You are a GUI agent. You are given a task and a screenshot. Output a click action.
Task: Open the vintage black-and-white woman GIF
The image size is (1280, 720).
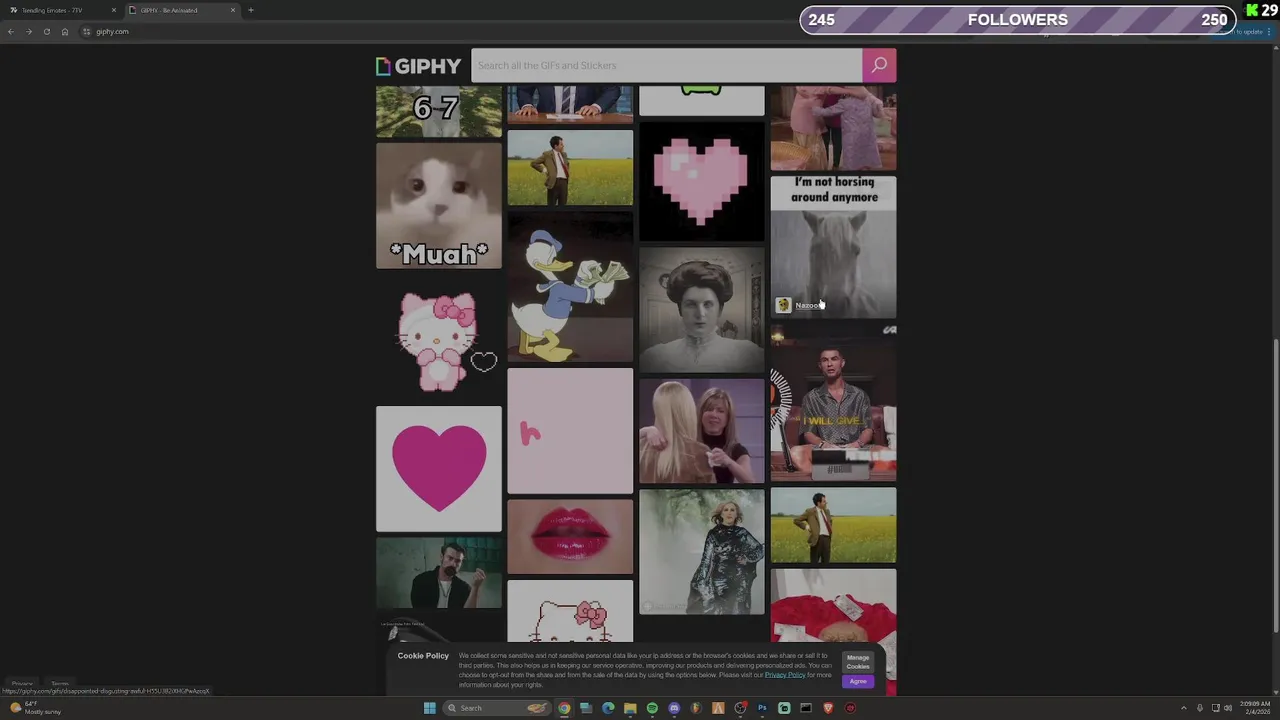click(x=701, y=310)
